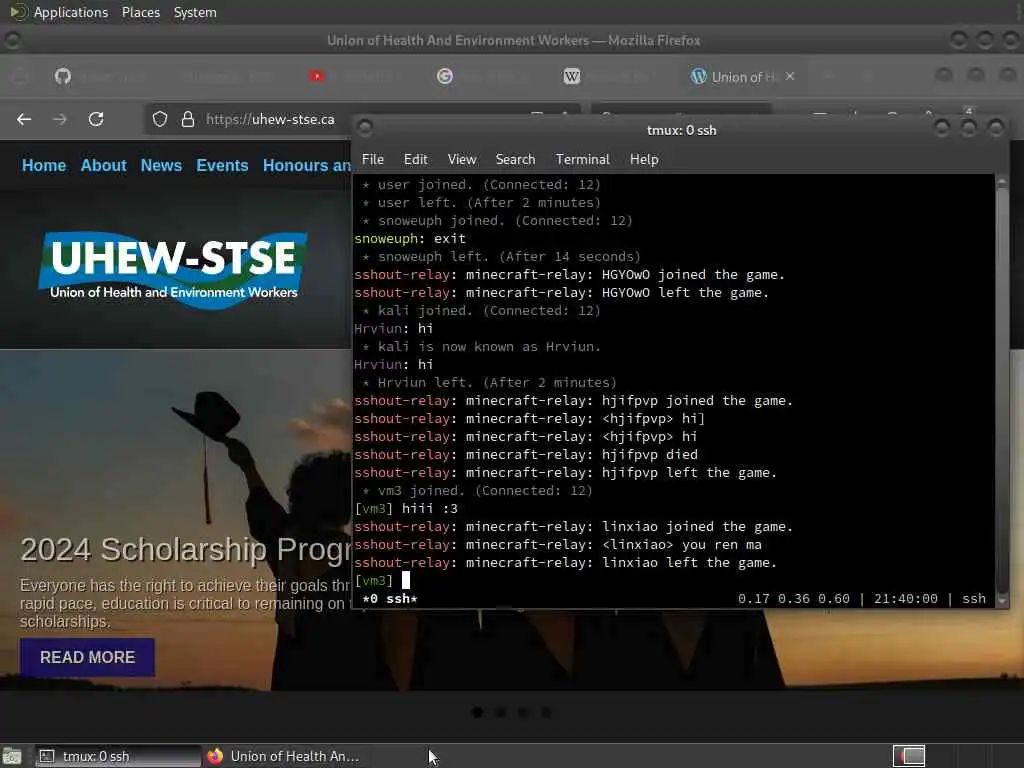This screenshot has height=768, width=1024.
Task: Open the Events page link
Action: click(222, 165)
